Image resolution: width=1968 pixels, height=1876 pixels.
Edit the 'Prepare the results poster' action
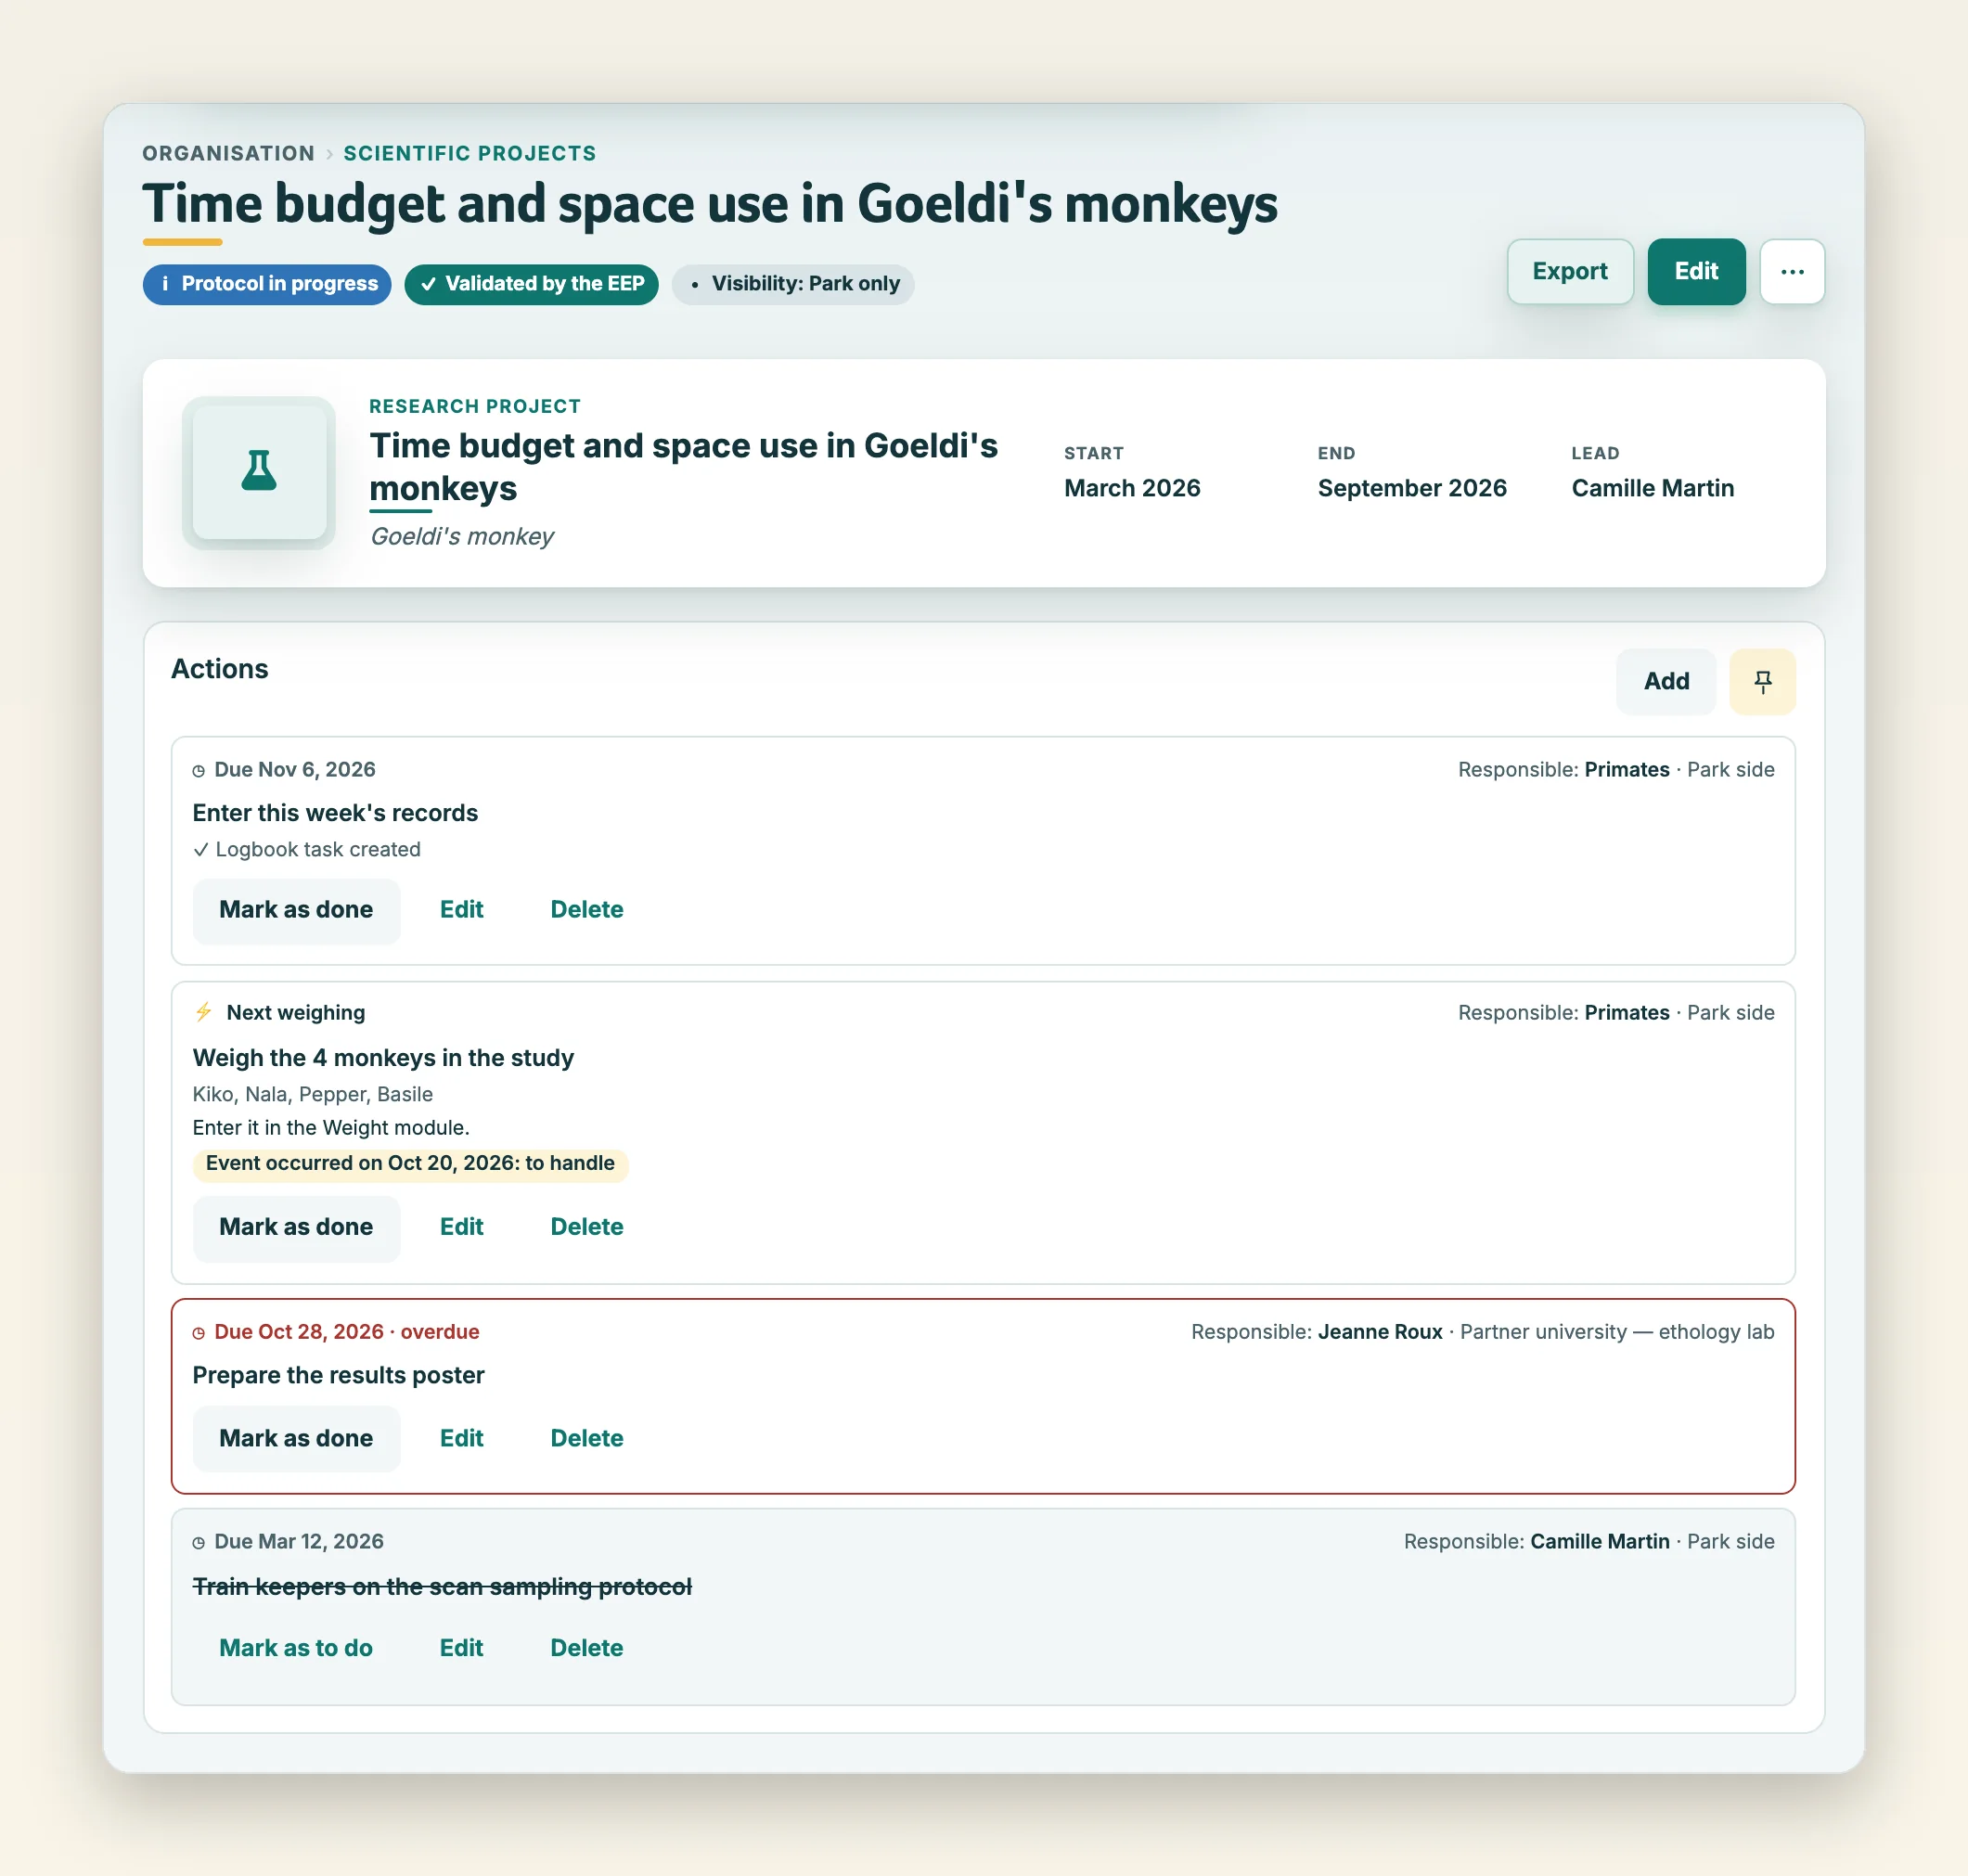point(461,1438)
